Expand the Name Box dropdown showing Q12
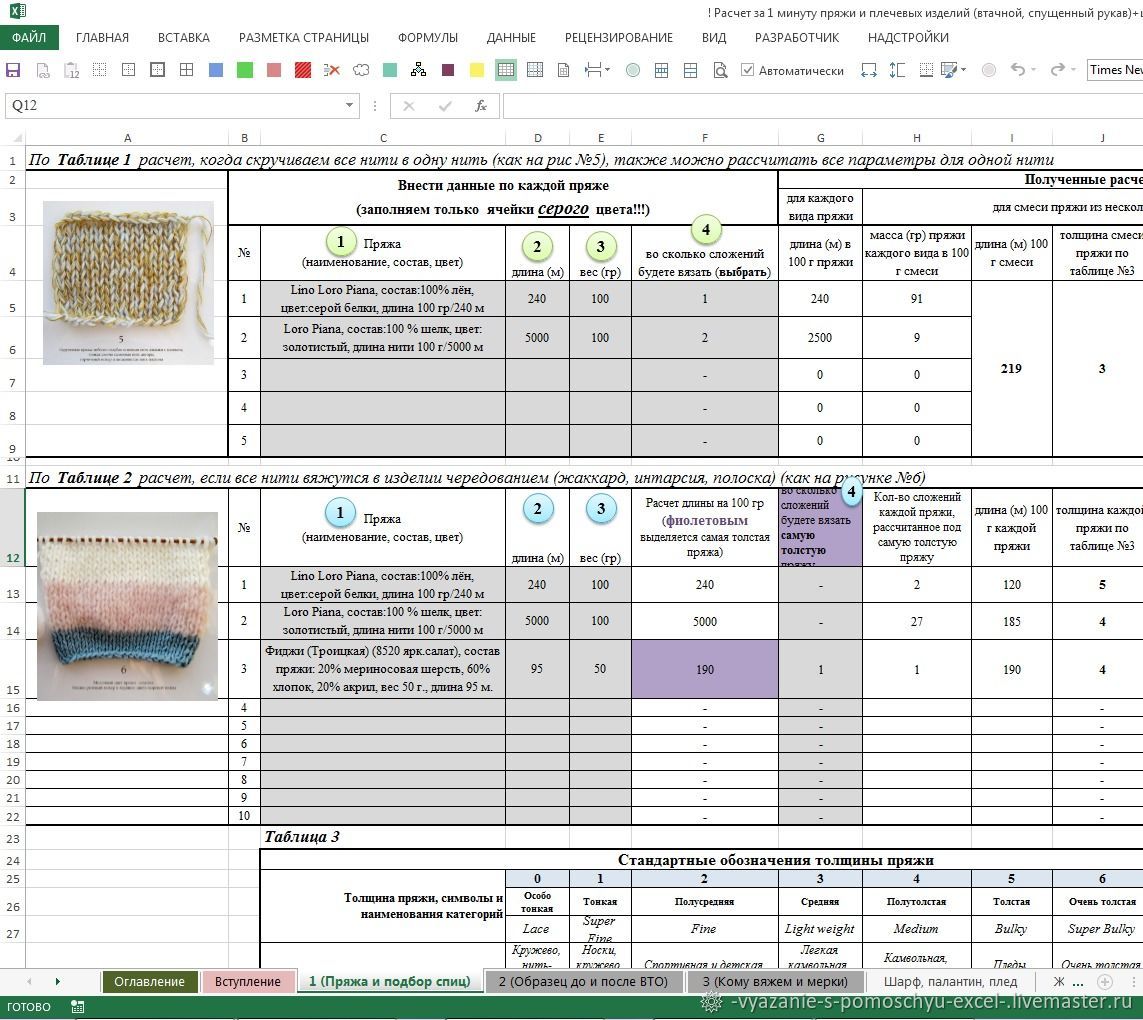Screen dimensions: 1143x1020 (350, 105)
